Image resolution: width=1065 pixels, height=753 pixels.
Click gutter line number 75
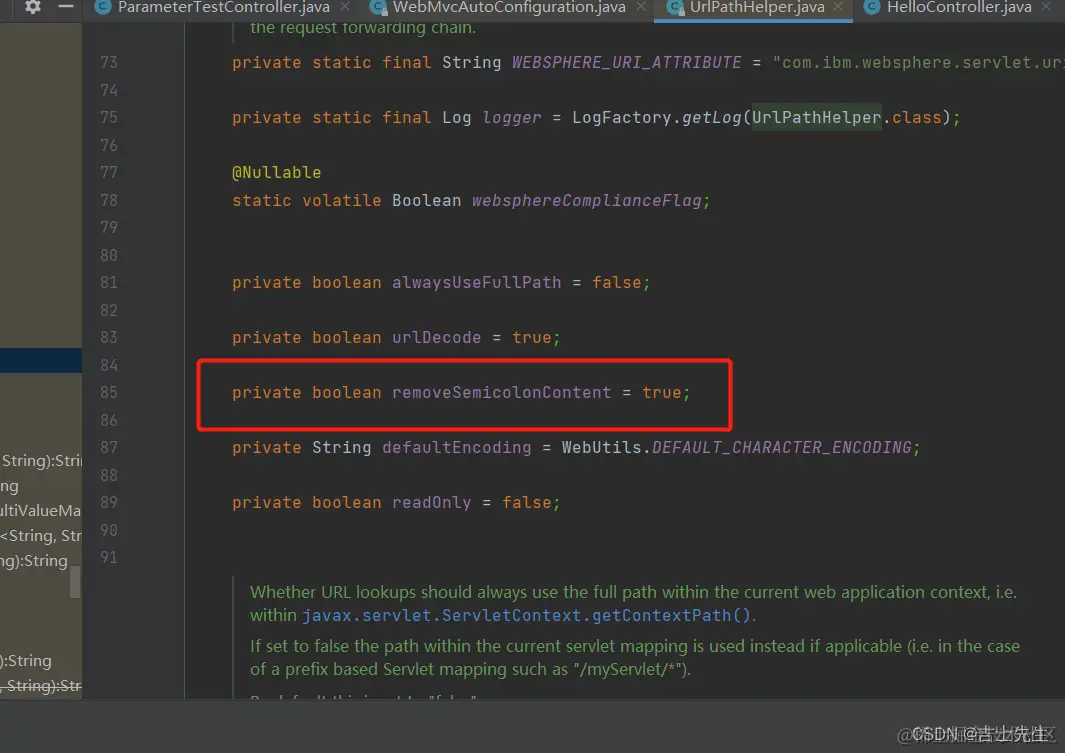pyautogui.click(x=109, y=117)
